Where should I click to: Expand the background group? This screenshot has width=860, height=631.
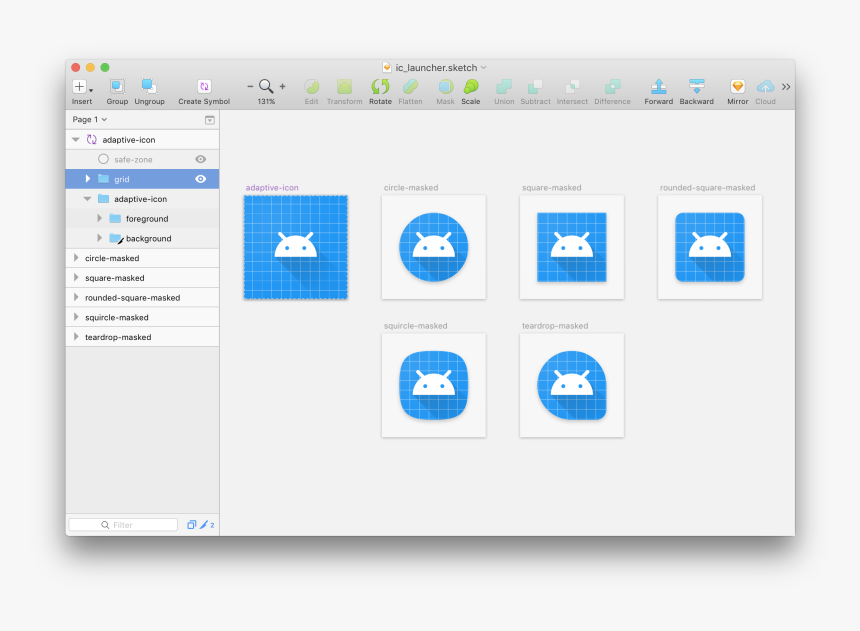click(x=99, y=238)
